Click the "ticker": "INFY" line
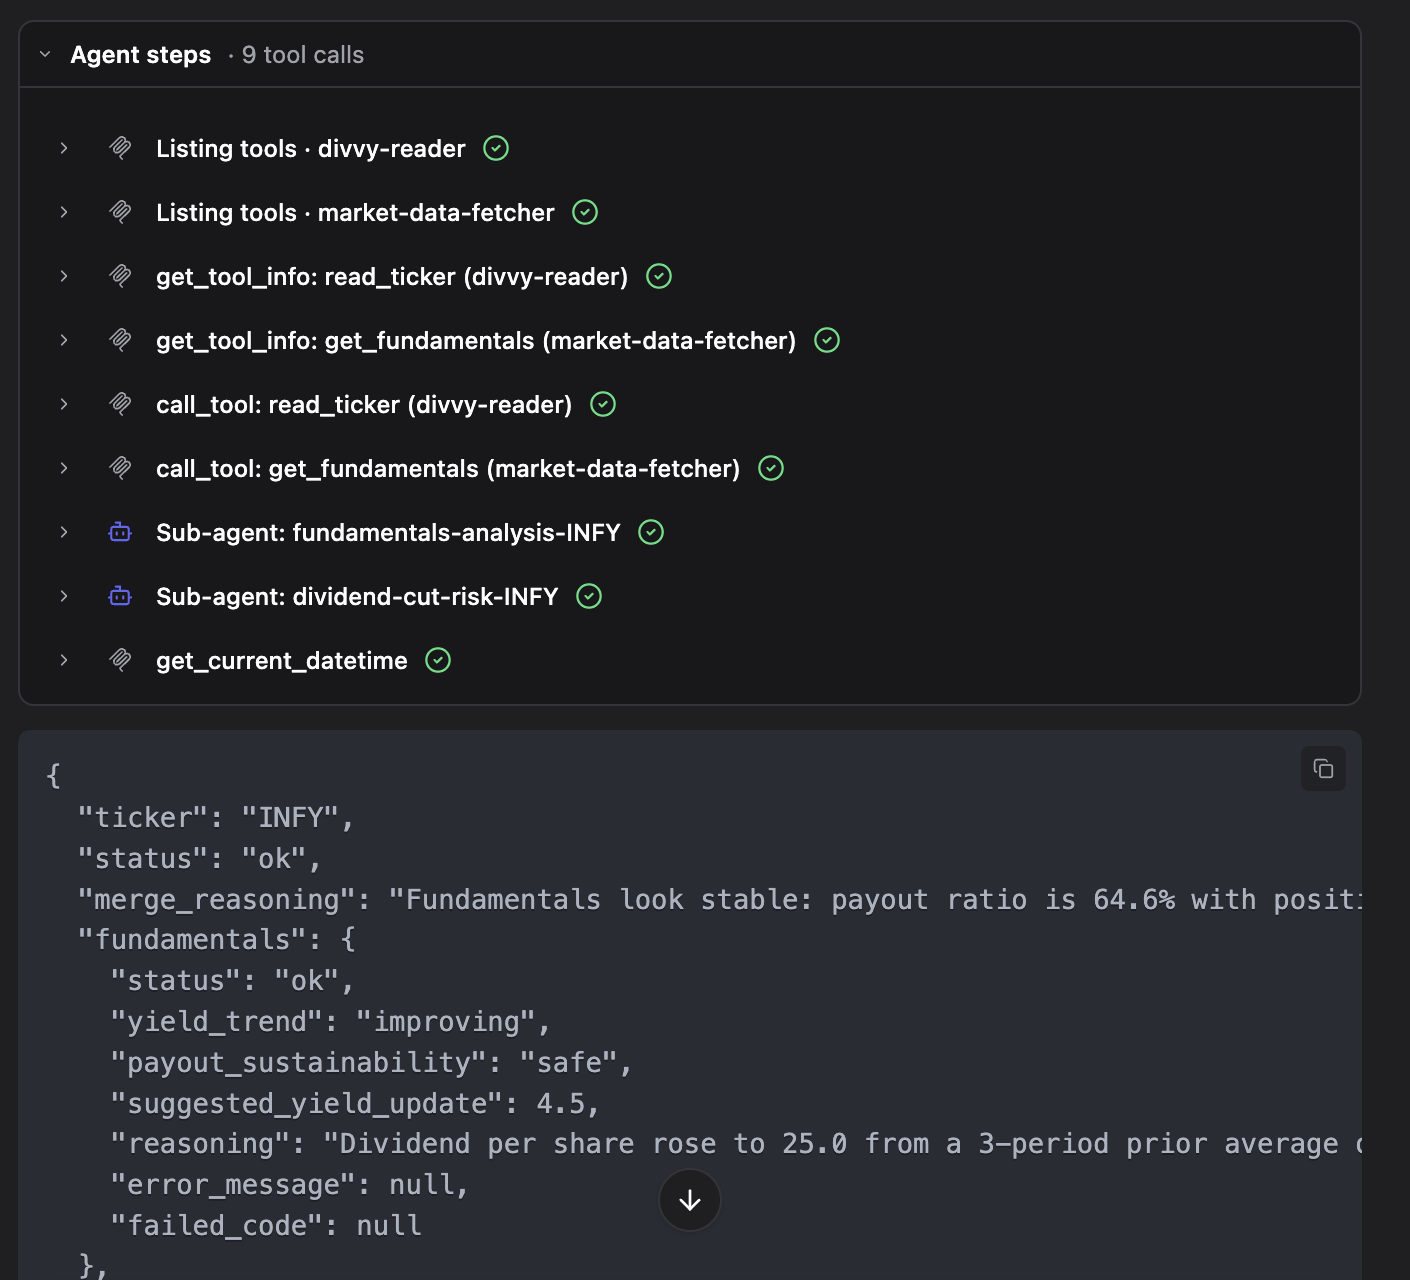 [216, 818]
